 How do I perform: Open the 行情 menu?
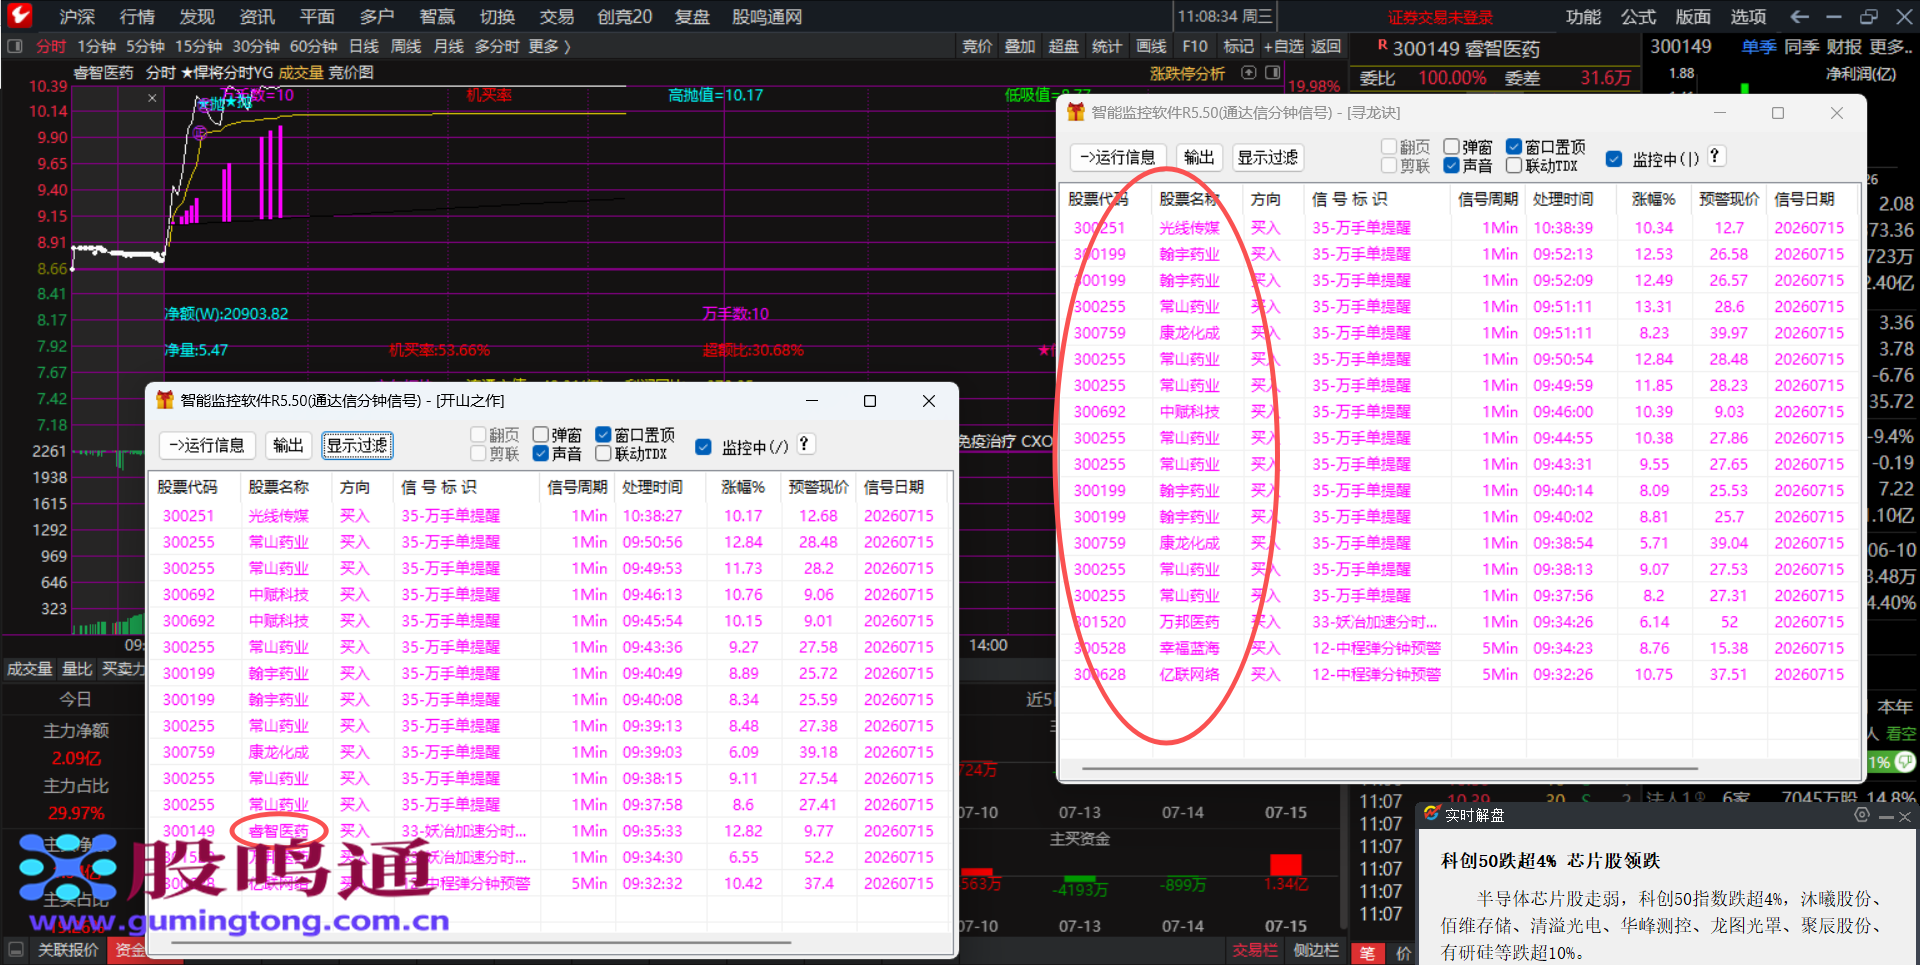tap(137, 16)
